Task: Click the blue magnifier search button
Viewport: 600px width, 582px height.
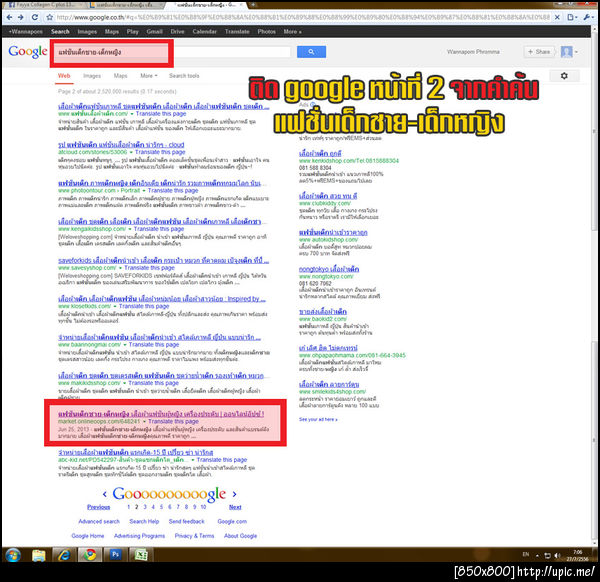Action: click(311, 52)
